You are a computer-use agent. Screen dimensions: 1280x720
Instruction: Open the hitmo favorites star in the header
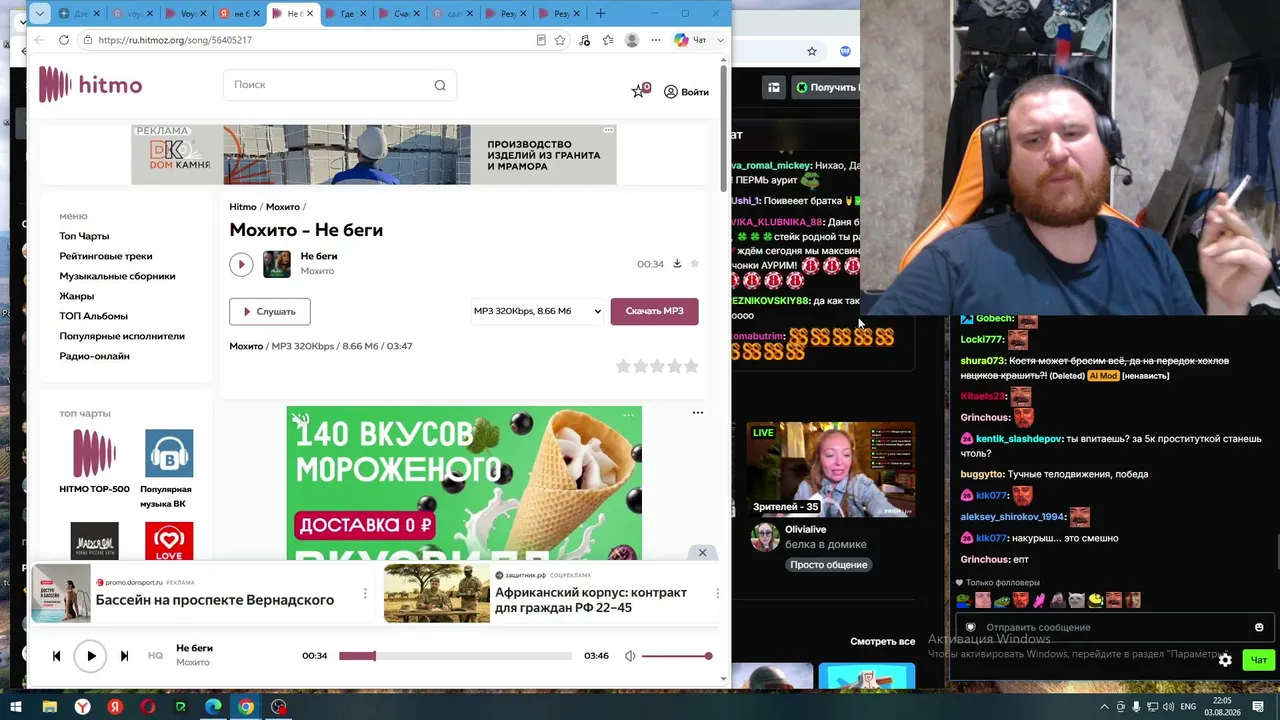coord(640,91)
